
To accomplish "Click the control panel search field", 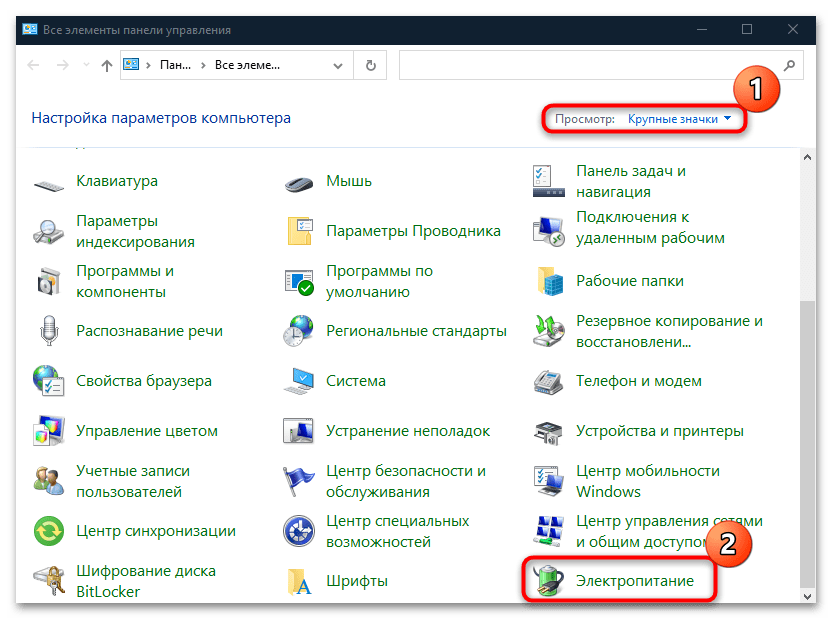I will click(590, 66).
